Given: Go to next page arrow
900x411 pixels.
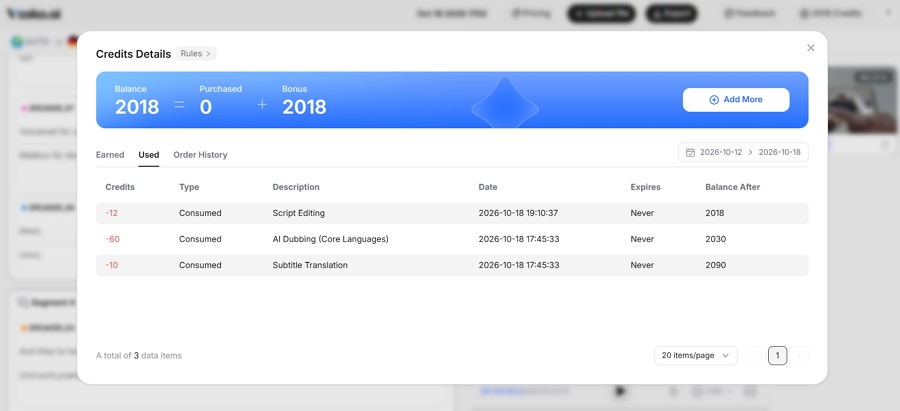Looking at the screenshot, I should click(x=799, y=356).
